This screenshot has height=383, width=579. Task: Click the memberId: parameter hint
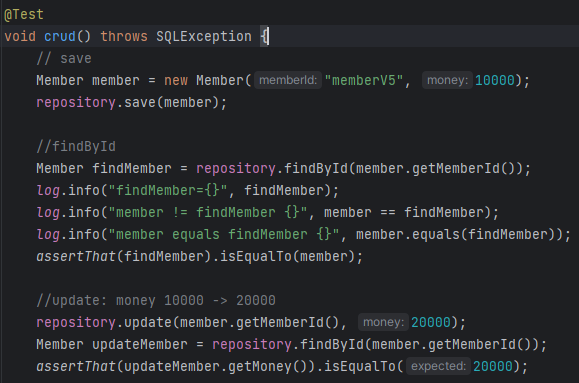click(x=288, y=81)
